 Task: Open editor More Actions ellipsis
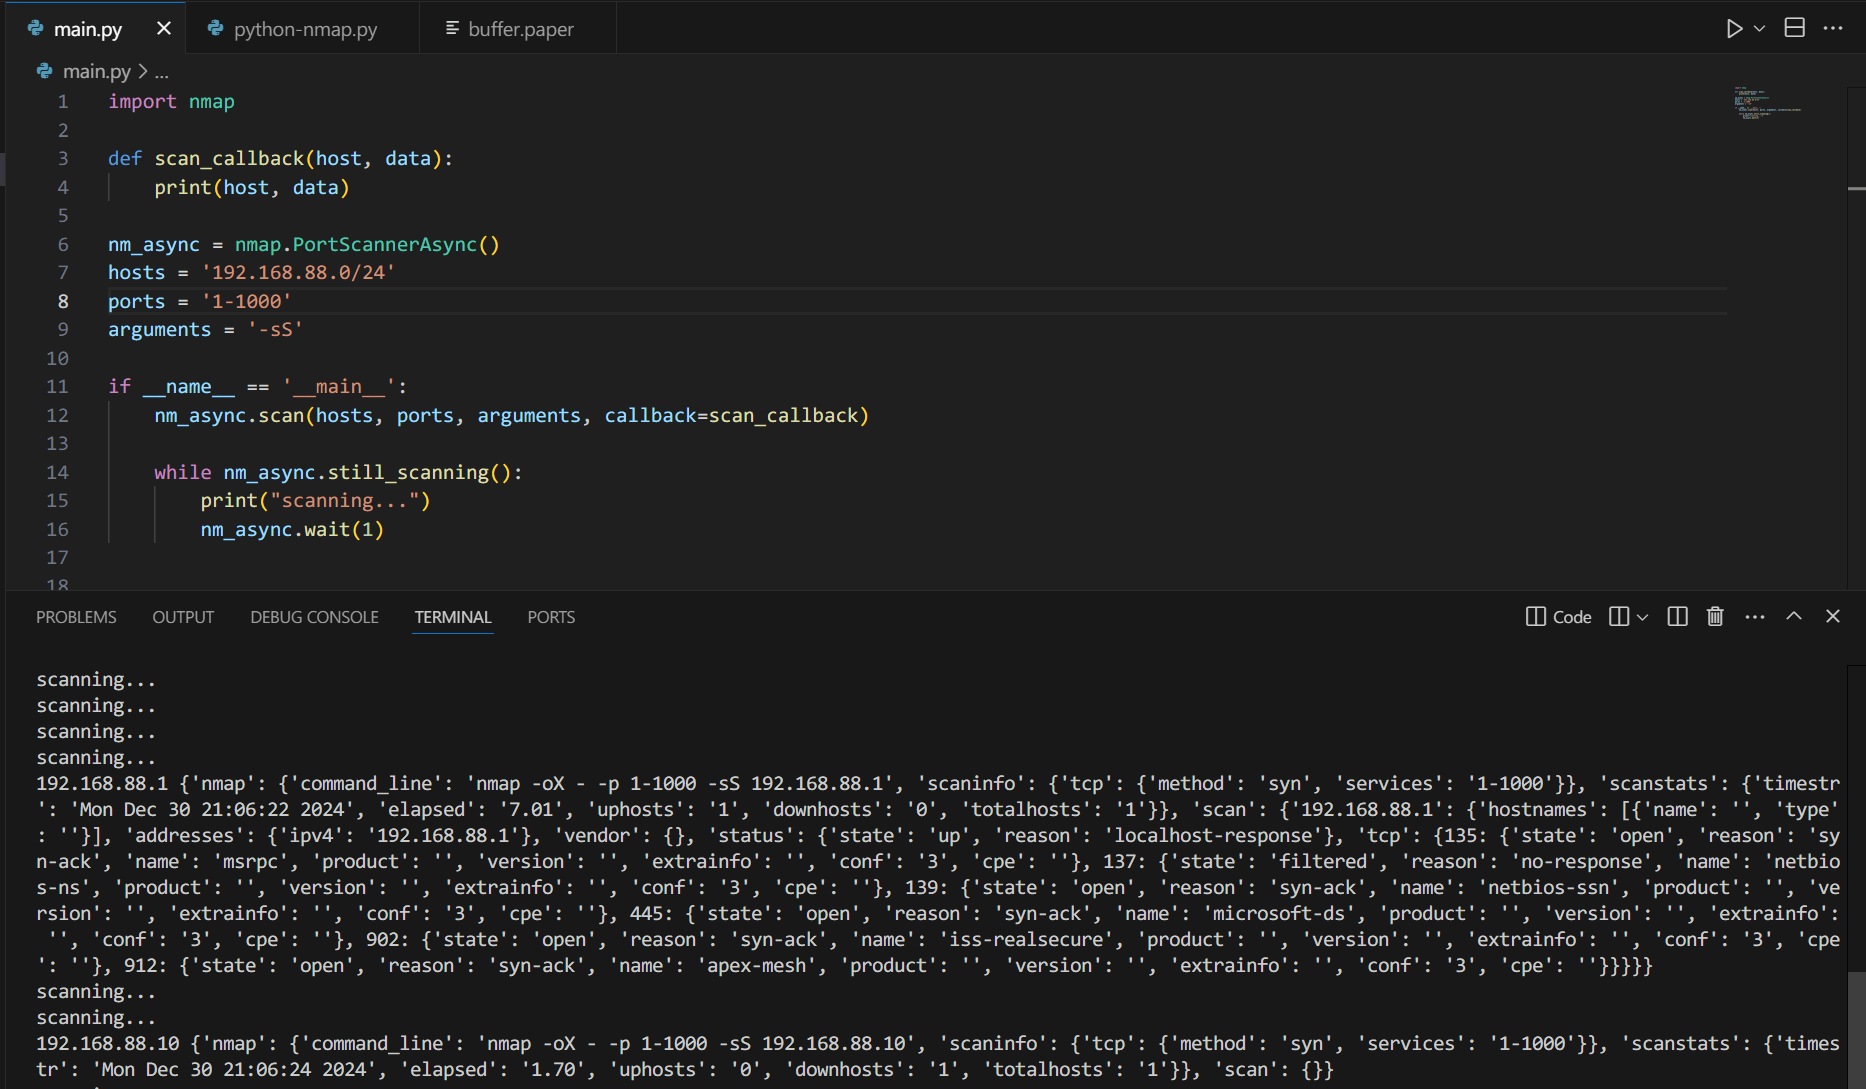1833,28
